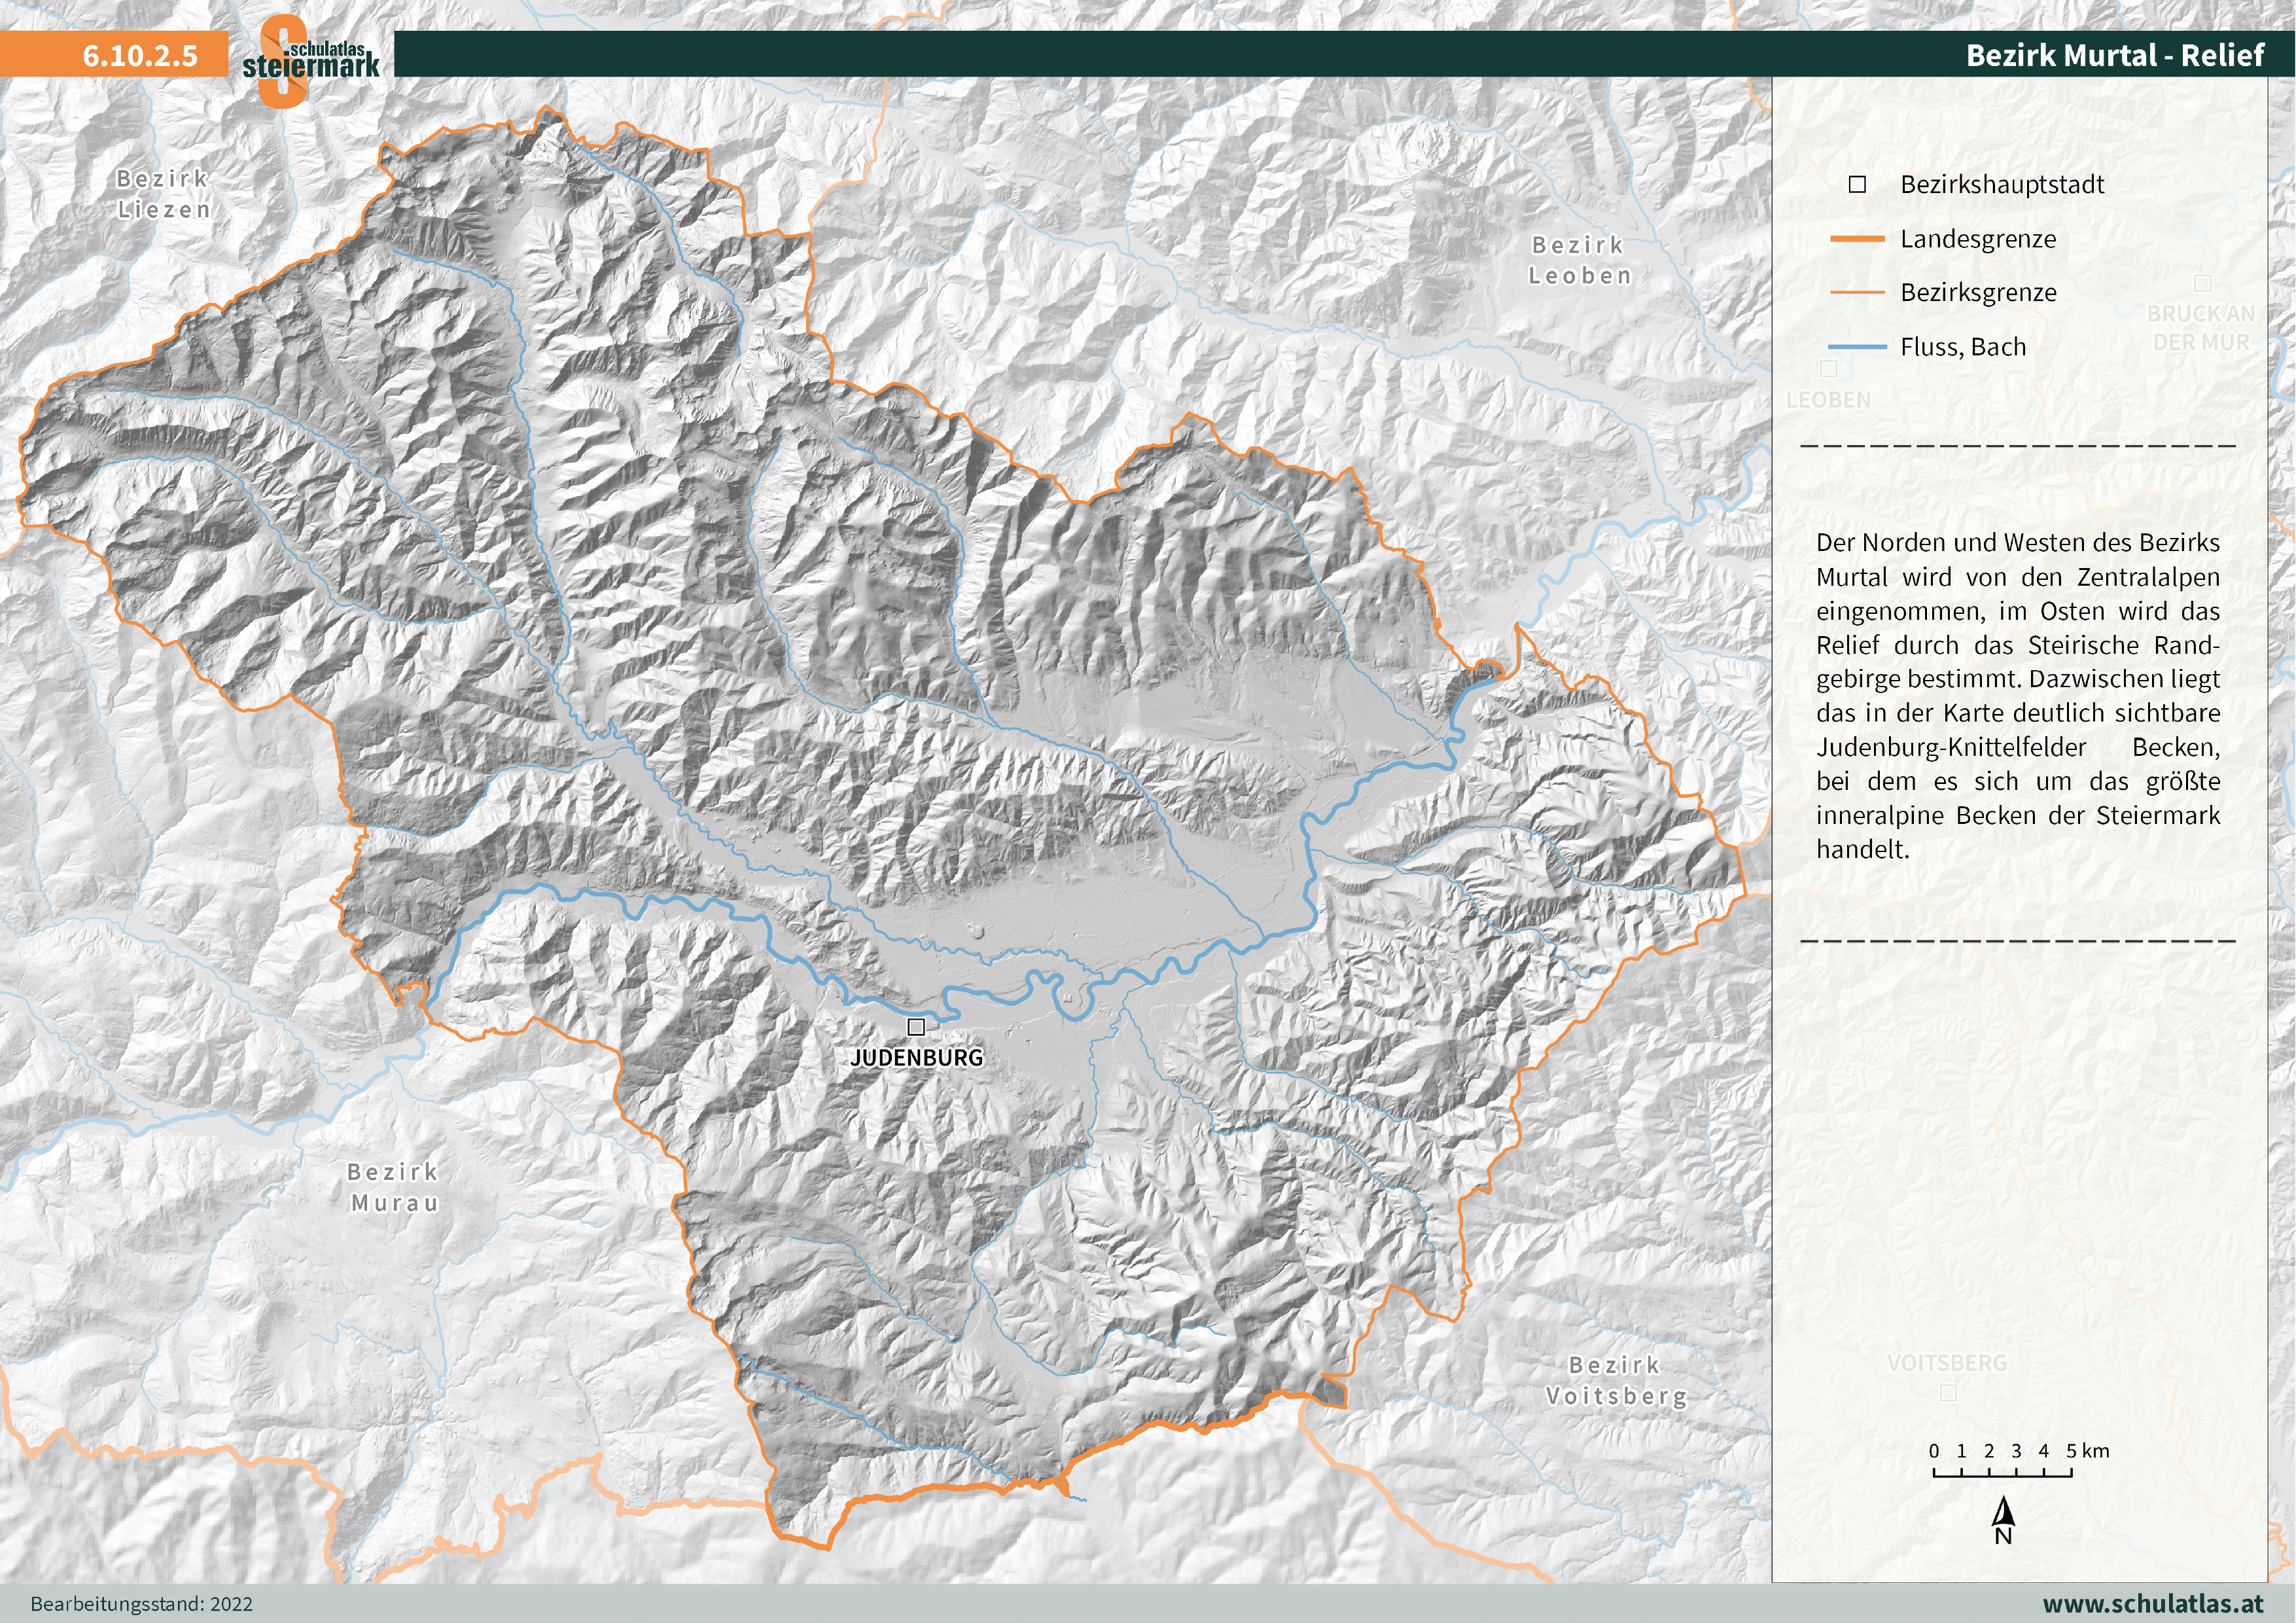Image resolution: width=2296 pixels, height=1623 pixels.
Task: Click the thin orange Bezirksgrenze legend line
Action: (x=1857, y=293)
